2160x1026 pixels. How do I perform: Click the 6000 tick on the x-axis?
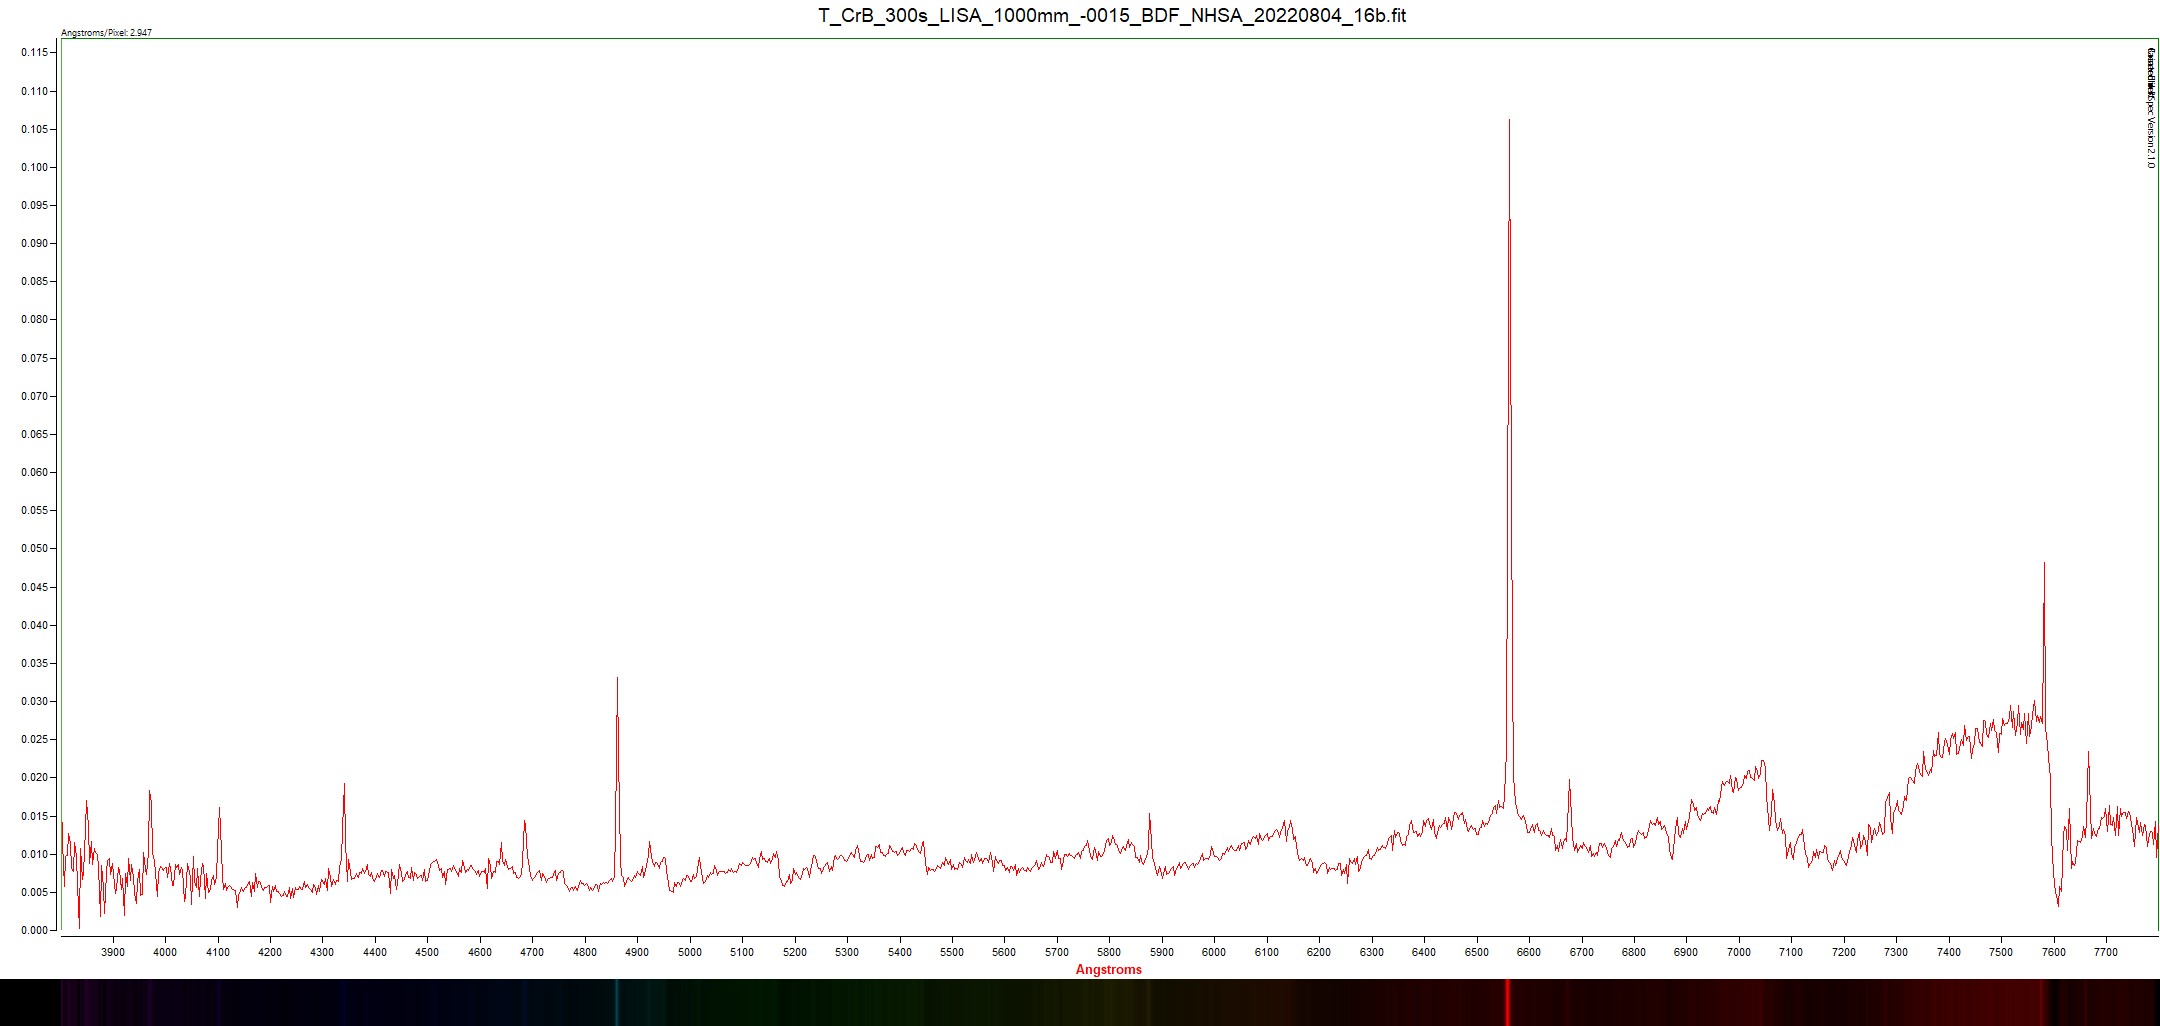(1213, 952)
